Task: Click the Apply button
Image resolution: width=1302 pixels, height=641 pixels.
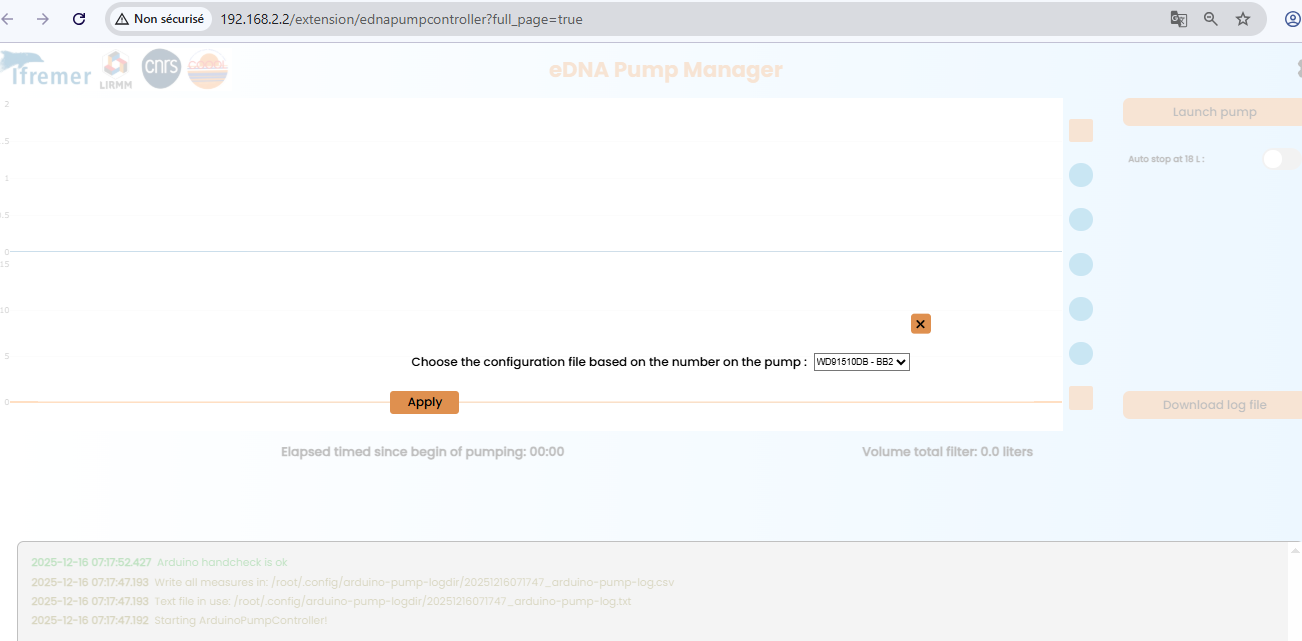Action: (424, 402)
